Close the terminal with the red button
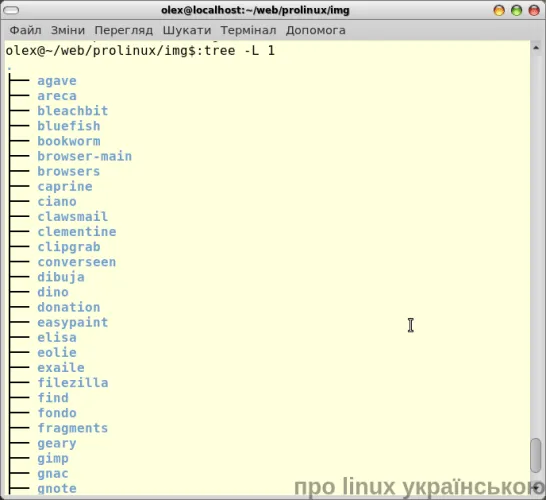 [534, 10]
